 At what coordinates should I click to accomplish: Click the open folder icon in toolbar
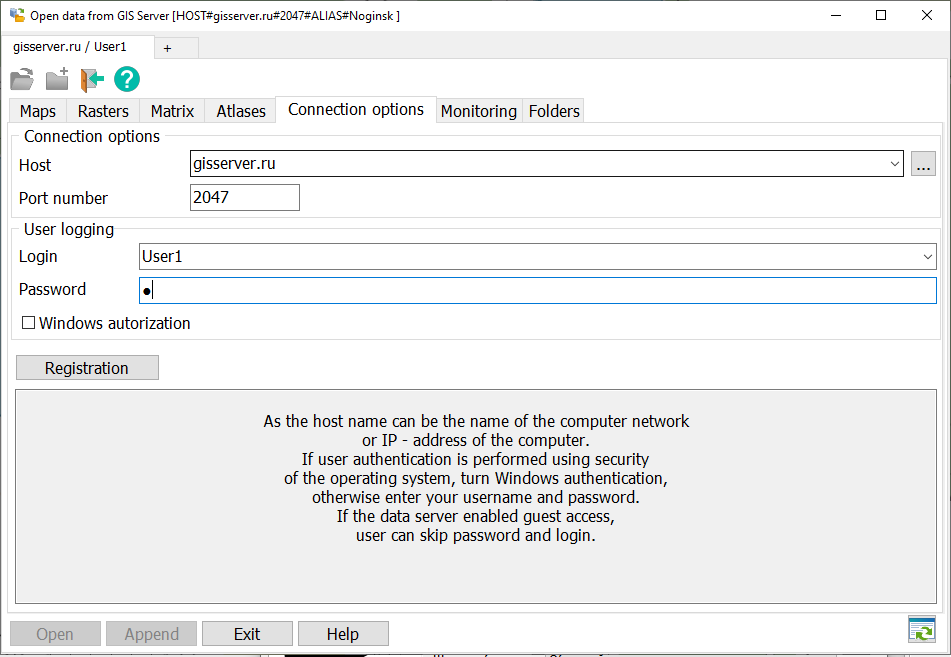click(x=22, y=80)
